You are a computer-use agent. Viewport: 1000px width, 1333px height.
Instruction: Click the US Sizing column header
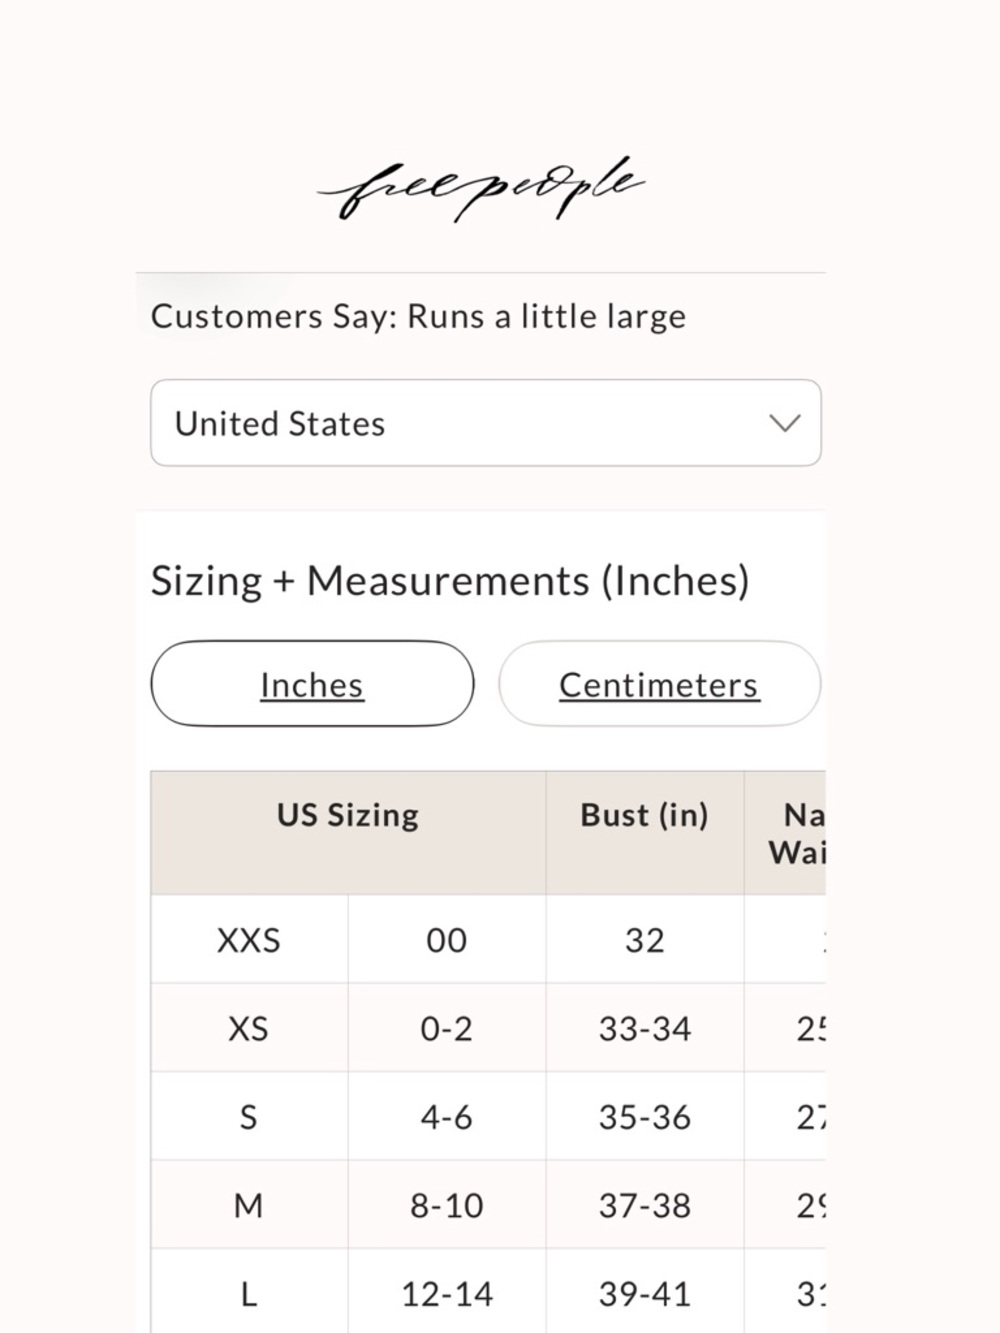pyautogui.click(x=348, y=815)
